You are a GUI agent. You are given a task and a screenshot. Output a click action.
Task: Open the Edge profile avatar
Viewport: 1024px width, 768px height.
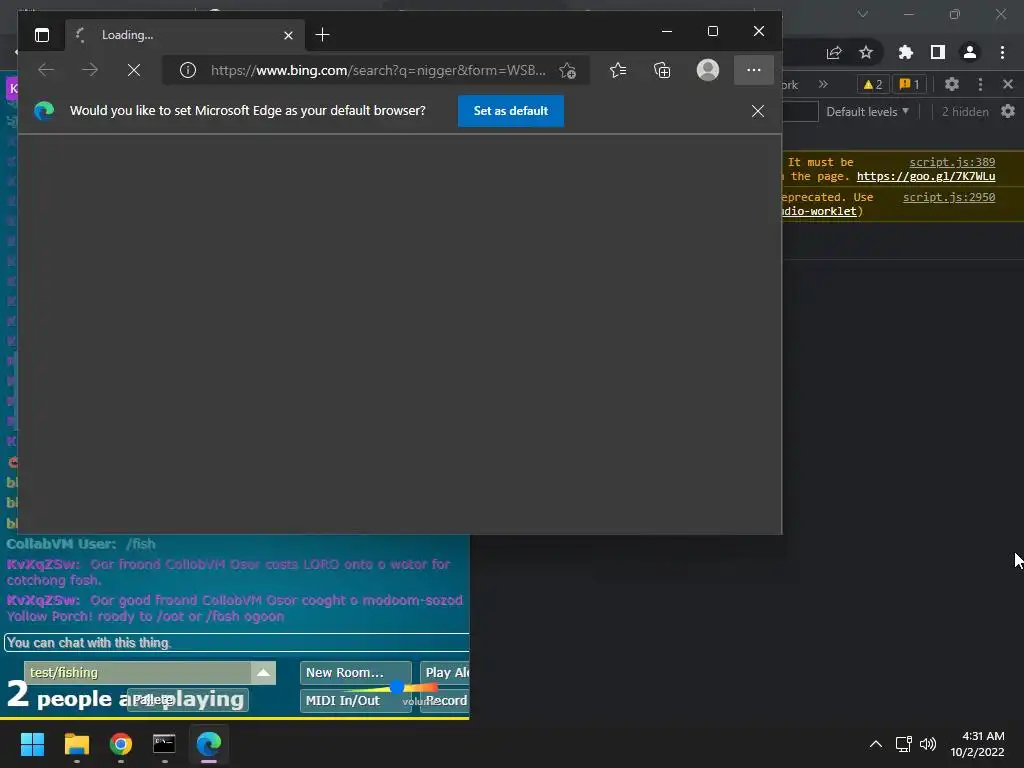[x=708, y=70]
